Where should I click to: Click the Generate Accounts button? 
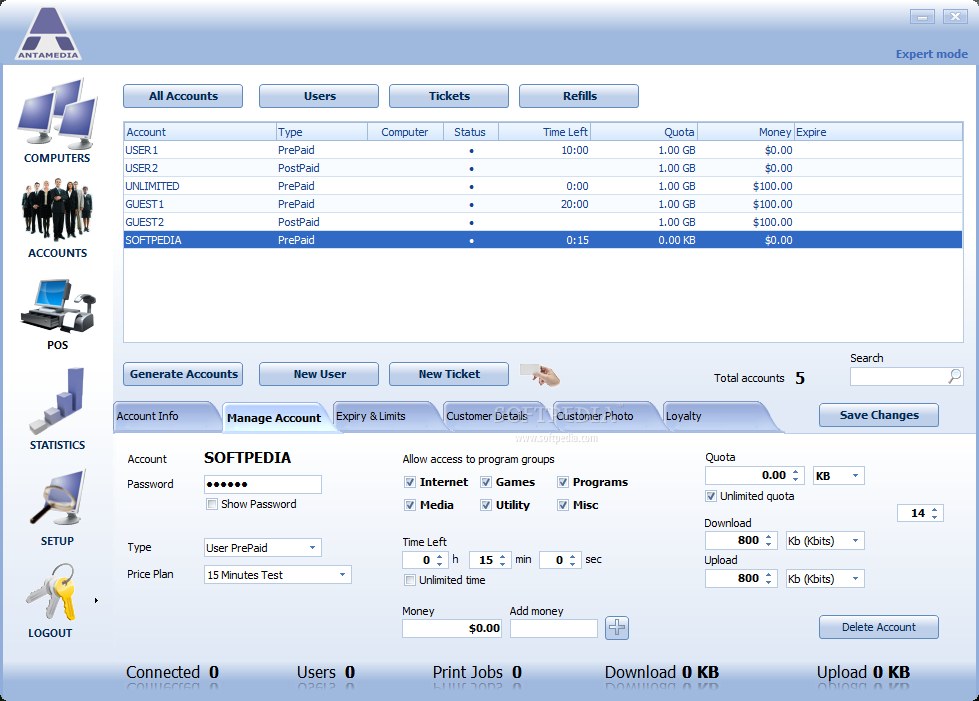click(183, 374)
